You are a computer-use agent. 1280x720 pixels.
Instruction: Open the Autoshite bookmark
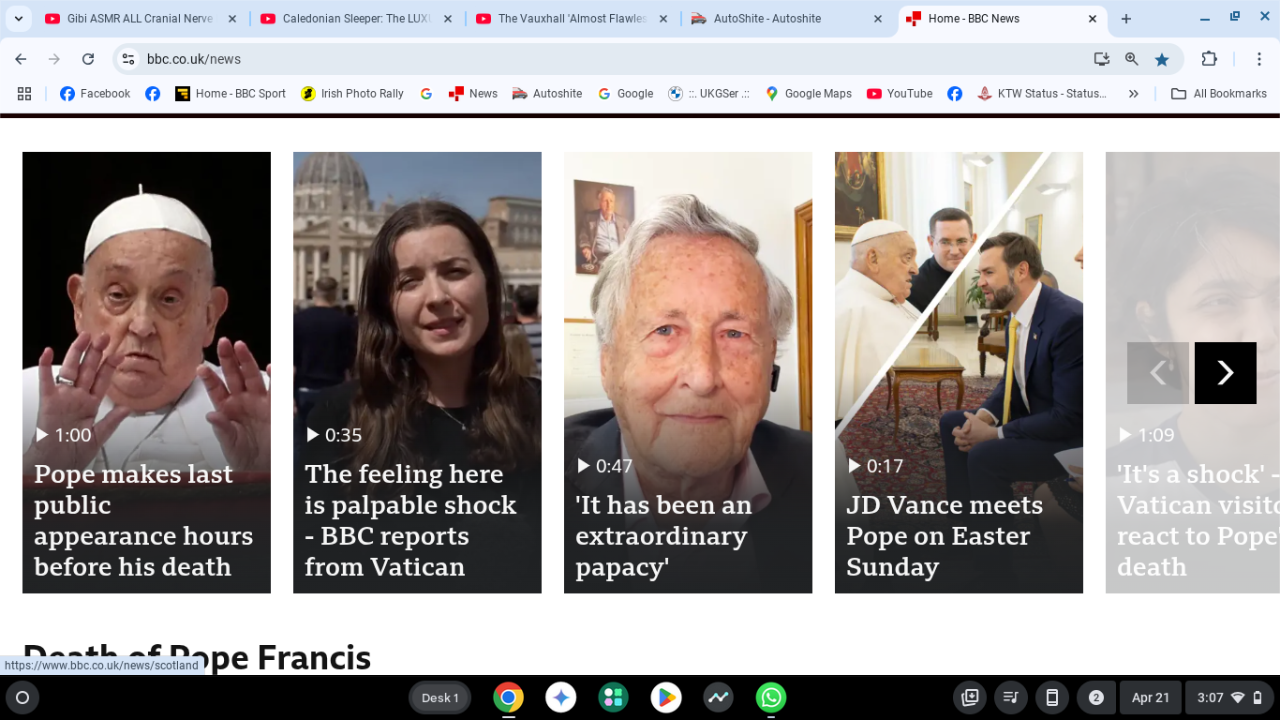click(547, 93)
